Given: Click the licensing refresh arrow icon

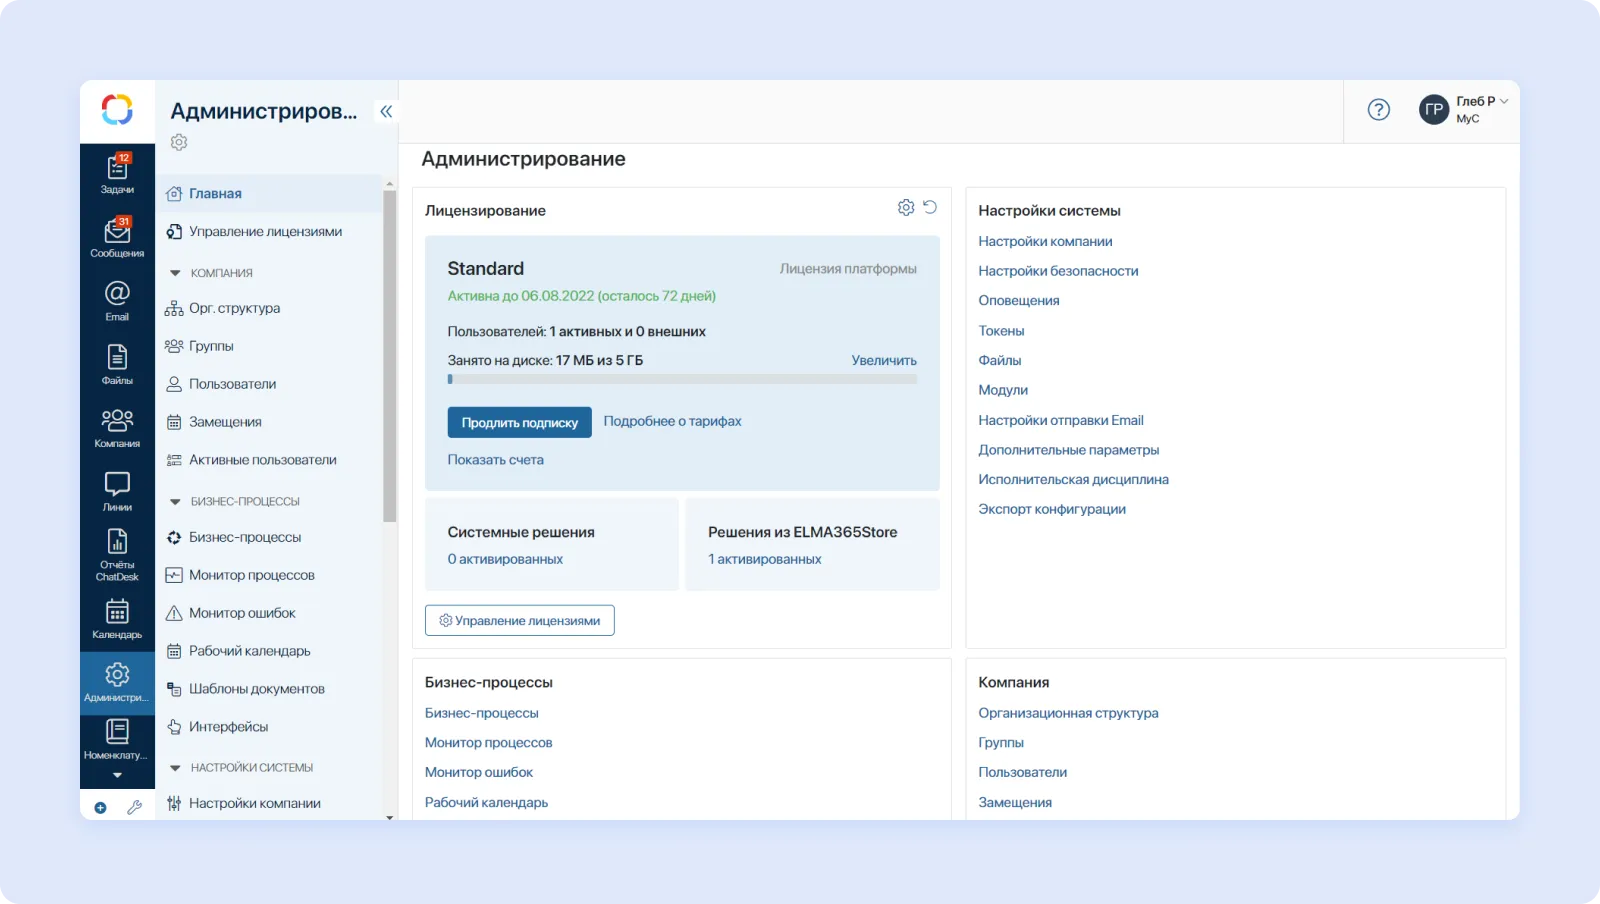Looking at the screenshot, I should [930, 207].
